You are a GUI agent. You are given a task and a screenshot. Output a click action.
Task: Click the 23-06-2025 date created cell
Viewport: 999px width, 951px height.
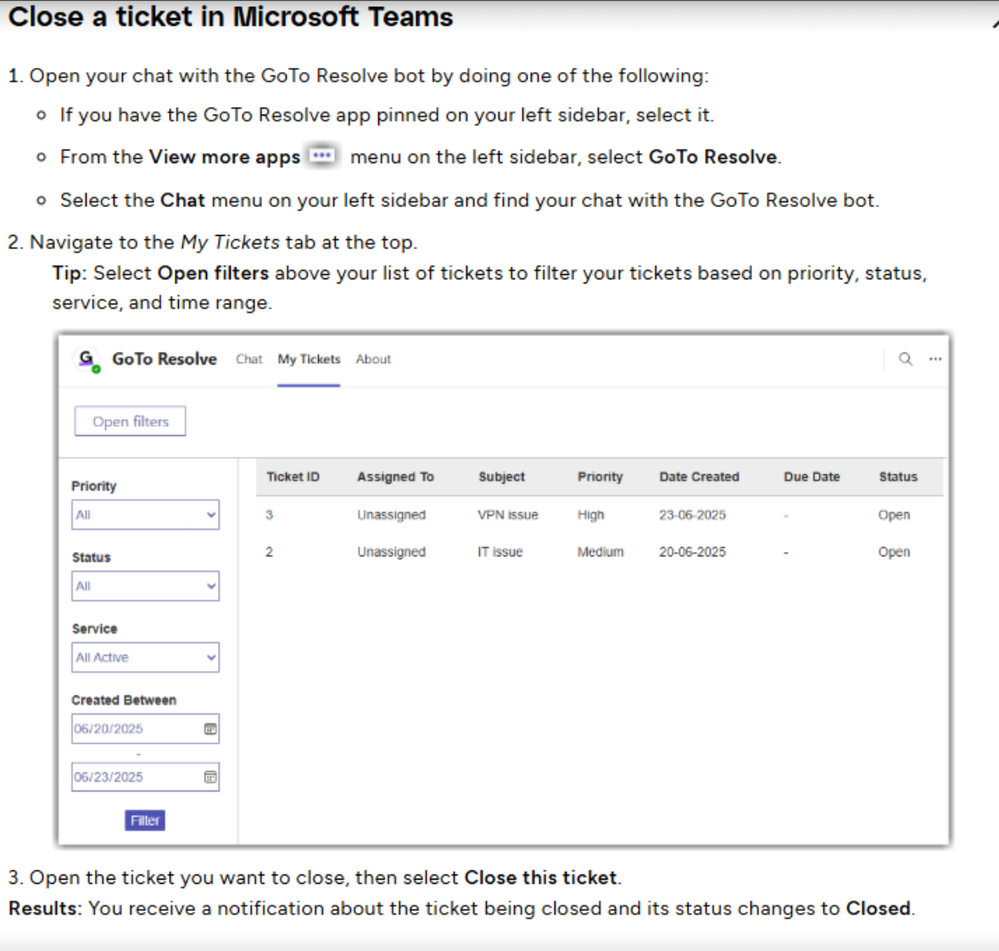point(692,515)
